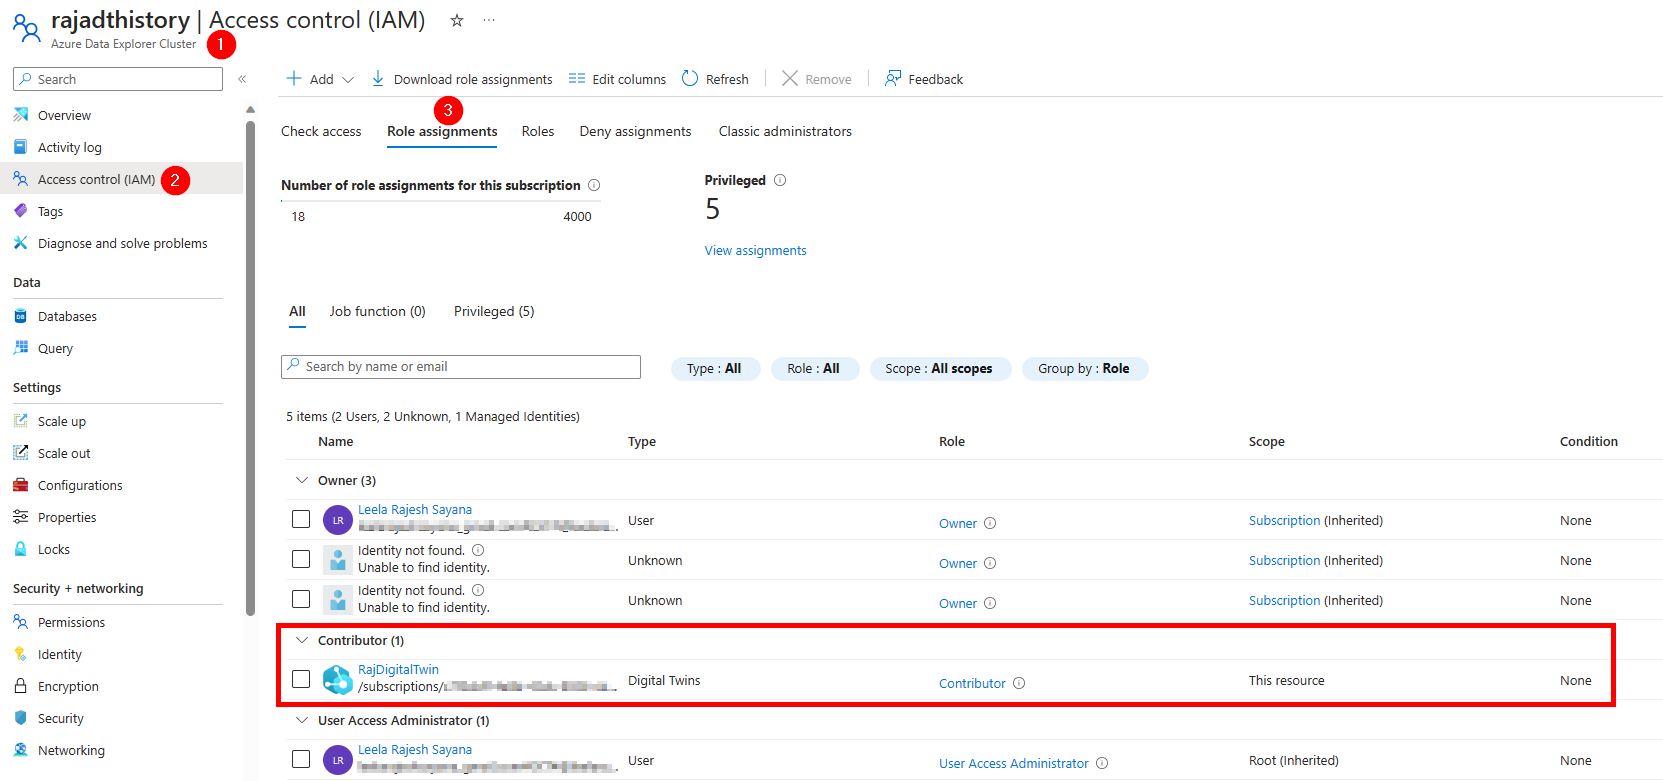Click the Search by name or email field
Screen dimensions: 1663x781
click(x=461, y=367)
